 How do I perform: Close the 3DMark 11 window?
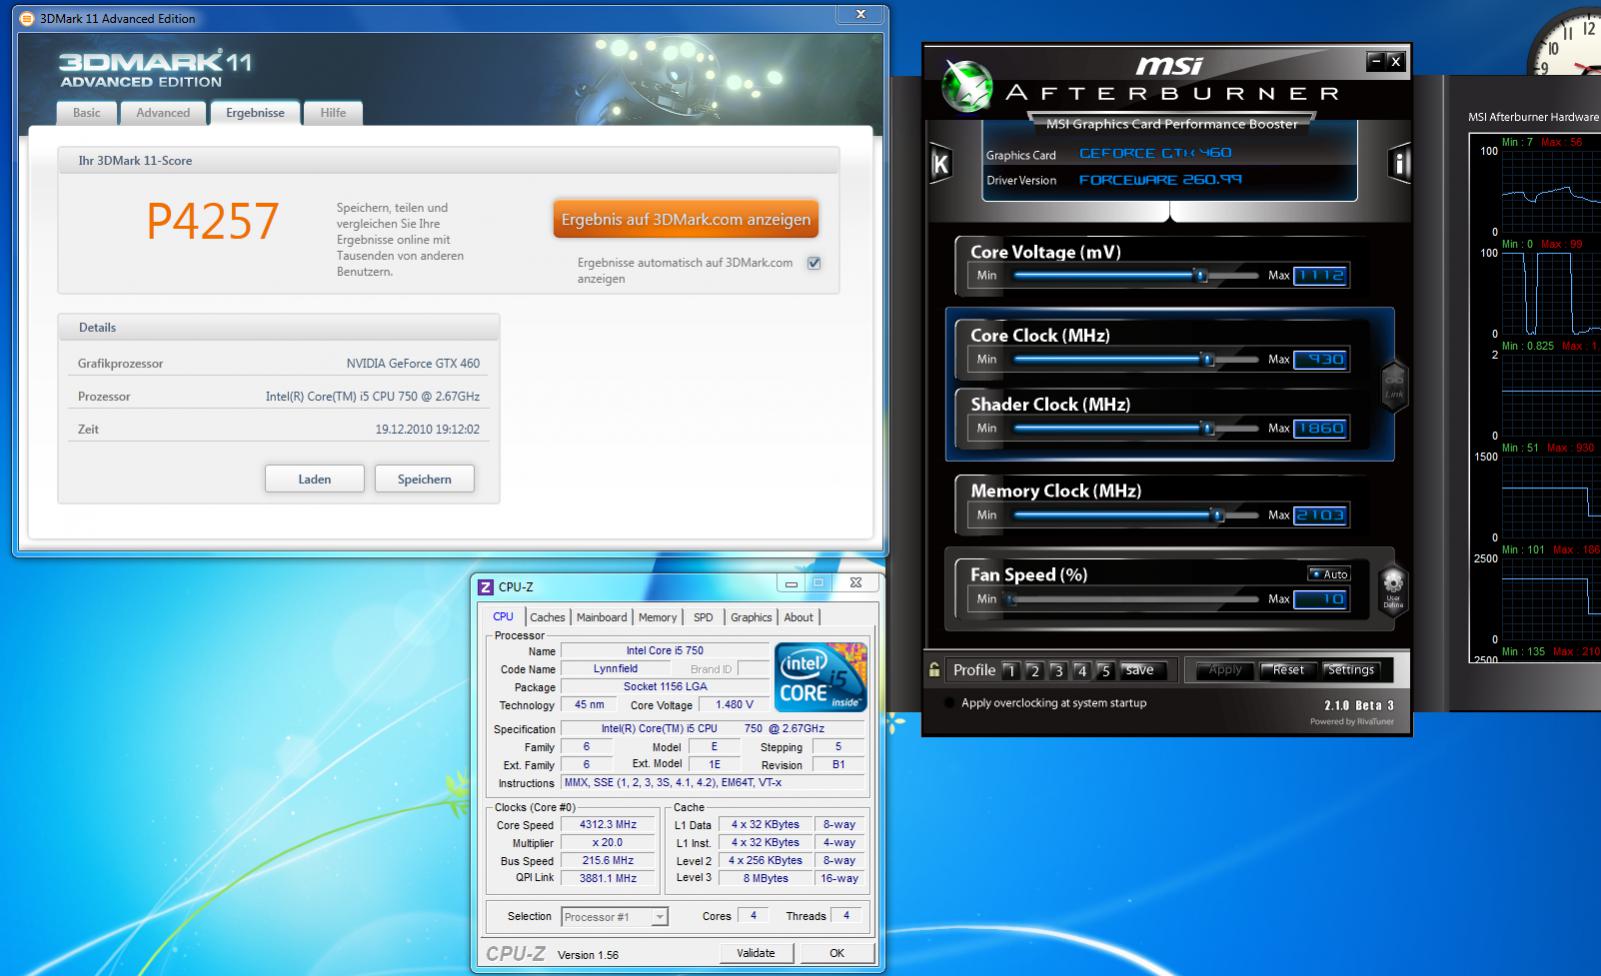[861, 14]
